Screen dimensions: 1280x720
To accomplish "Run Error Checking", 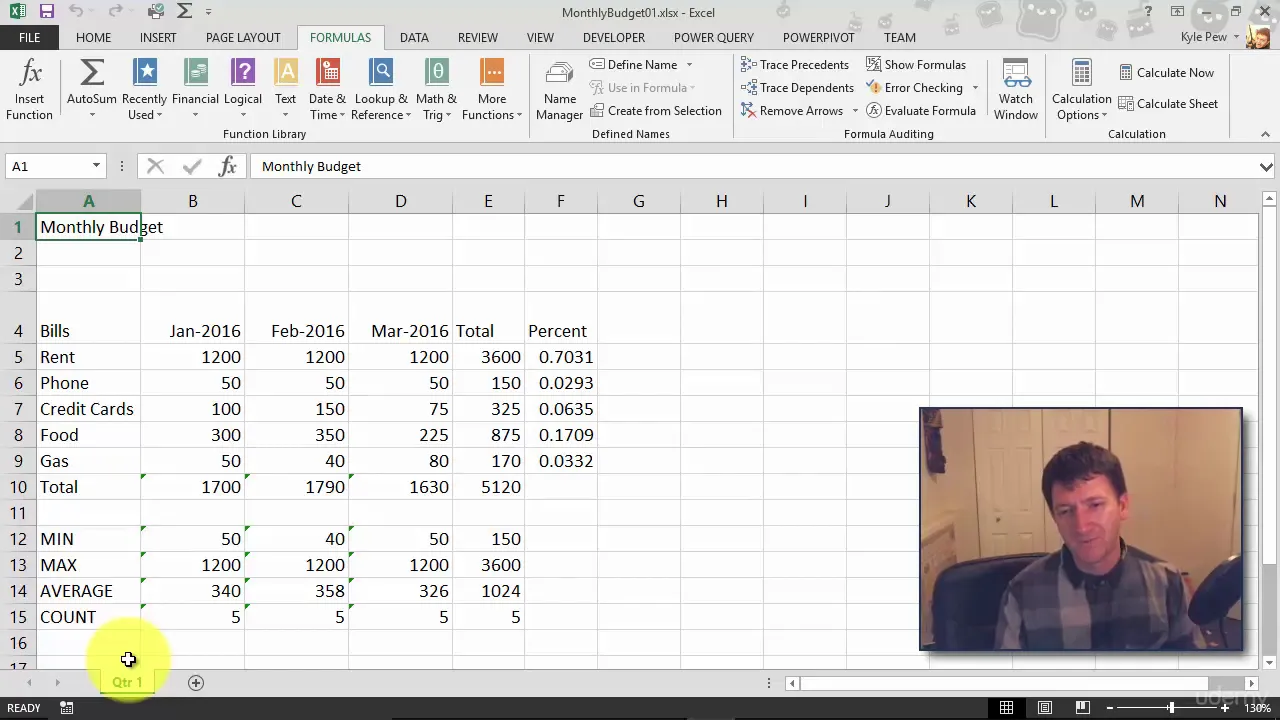I will pos(914,87).
